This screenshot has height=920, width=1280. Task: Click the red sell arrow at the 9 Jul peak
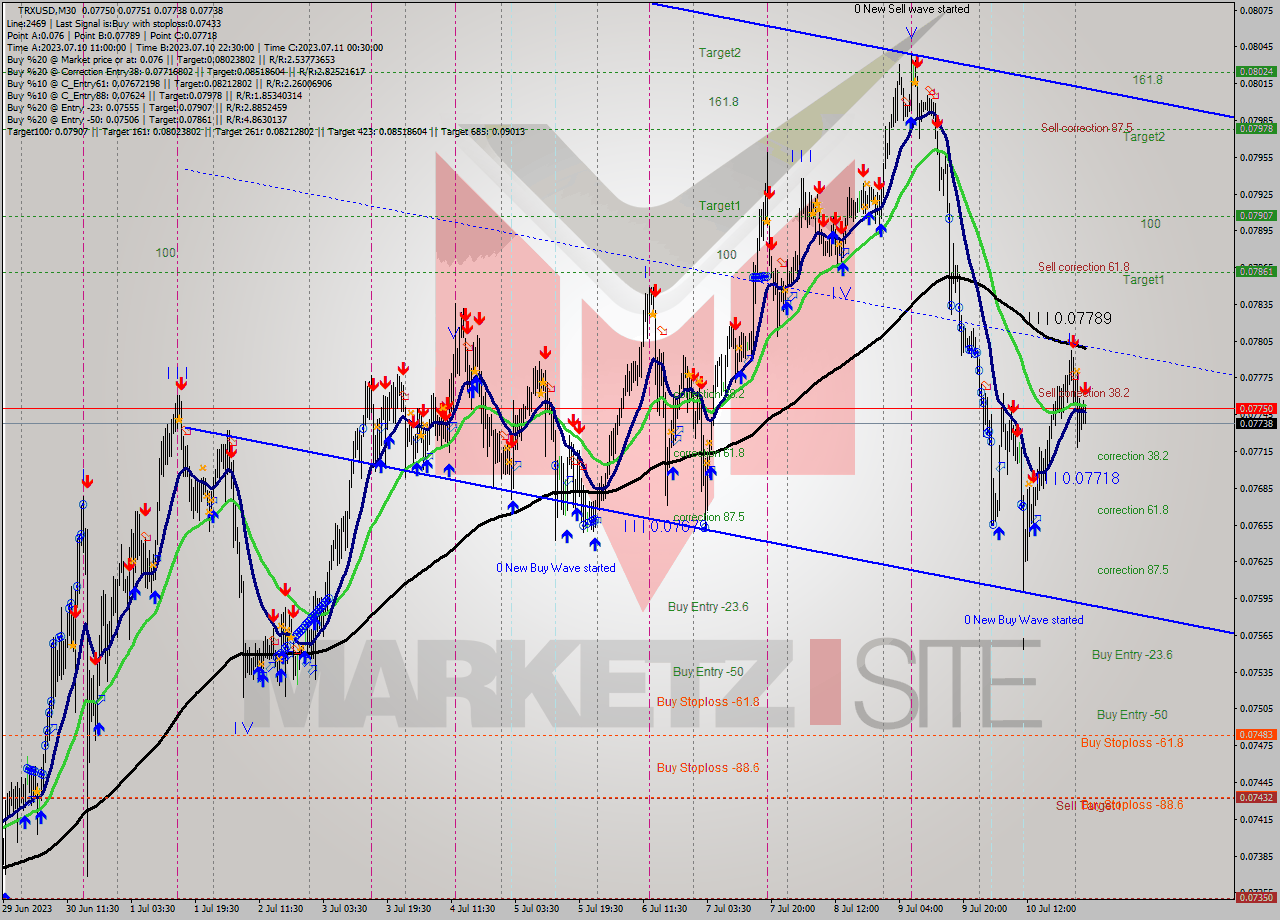pos(917,64)
